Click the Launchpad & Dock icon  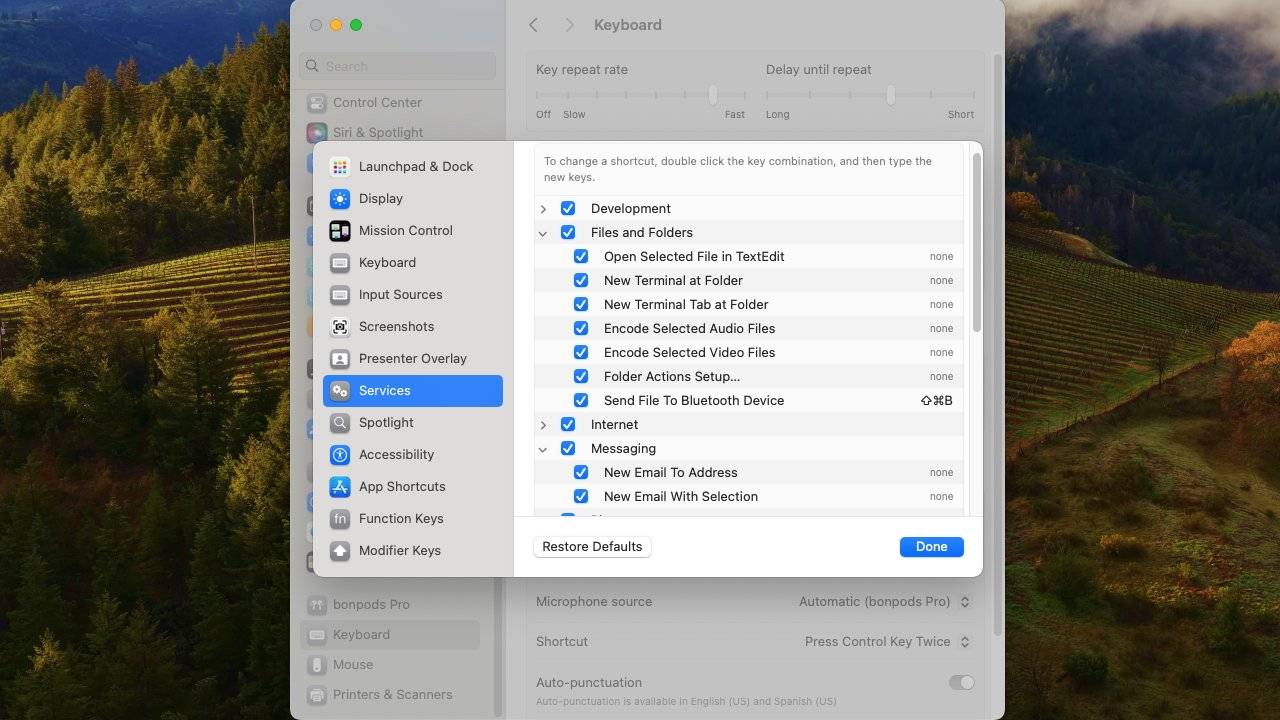pos(340,167)
